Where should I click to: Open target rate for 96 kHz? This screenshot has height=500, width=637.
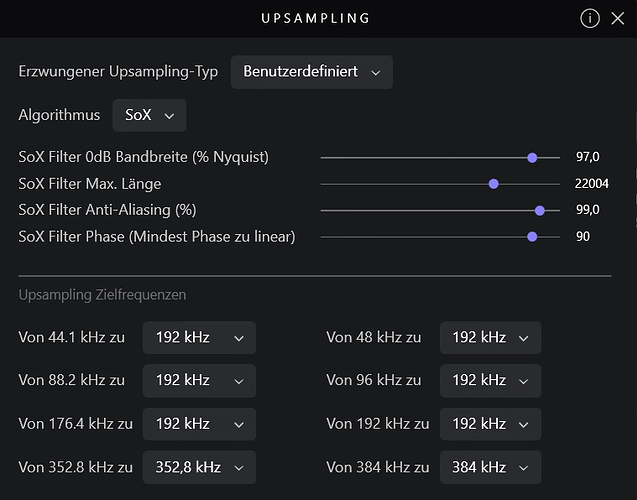pyautogui.click(x=490, y=381)
